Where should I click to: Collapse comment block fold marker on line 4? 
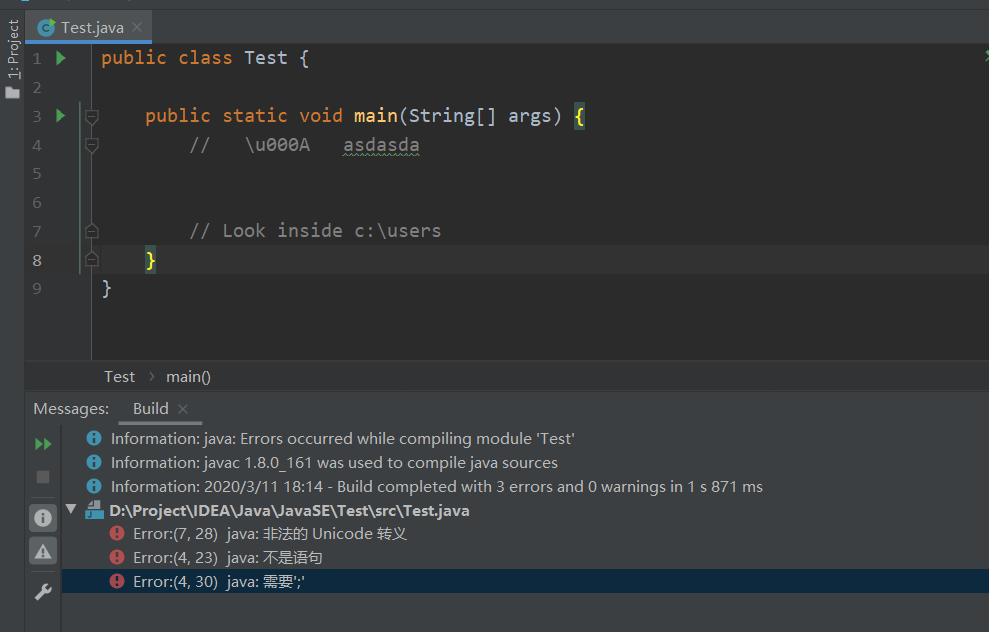click(x=91, y=146)
